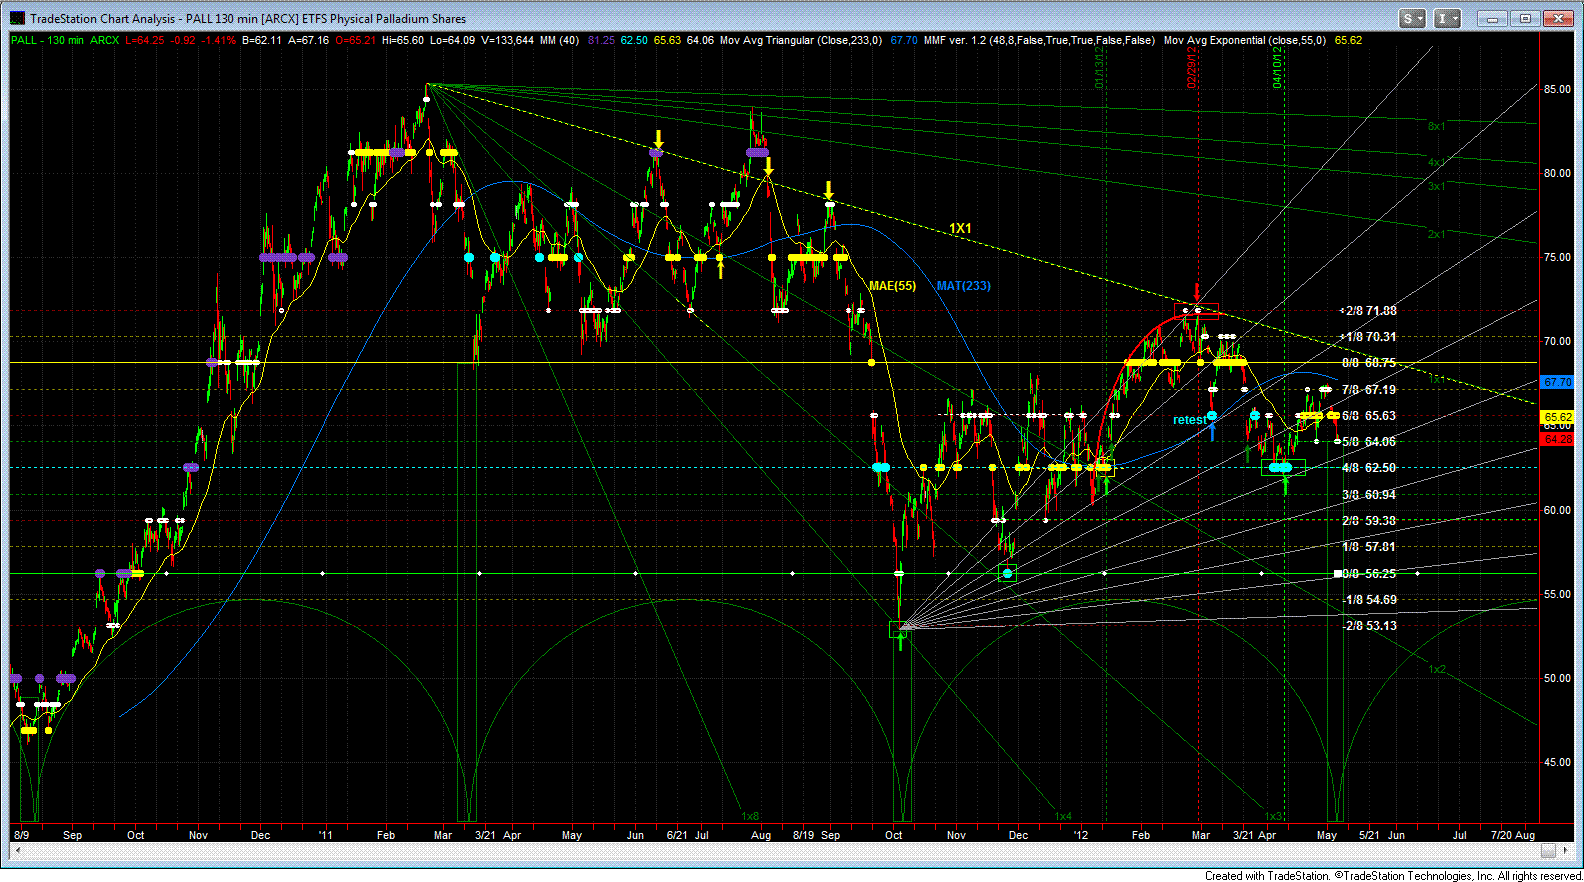Click the chart window icon in title bar
Screen dimensions: 1584x882
[x=17, y=18]
